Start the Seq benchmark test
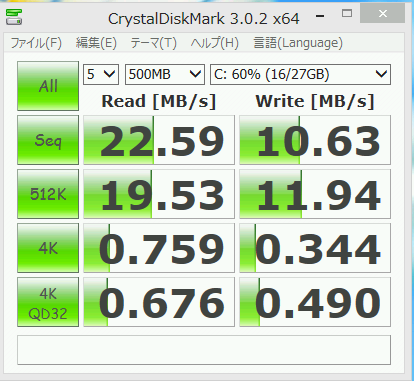 point(48,140)
